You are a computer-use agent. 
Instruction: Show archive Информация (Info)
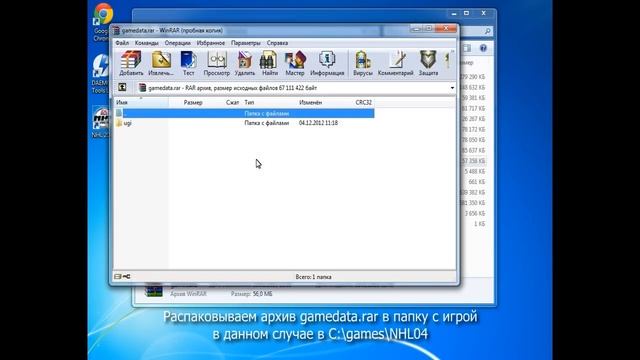(x=327, y=63)
